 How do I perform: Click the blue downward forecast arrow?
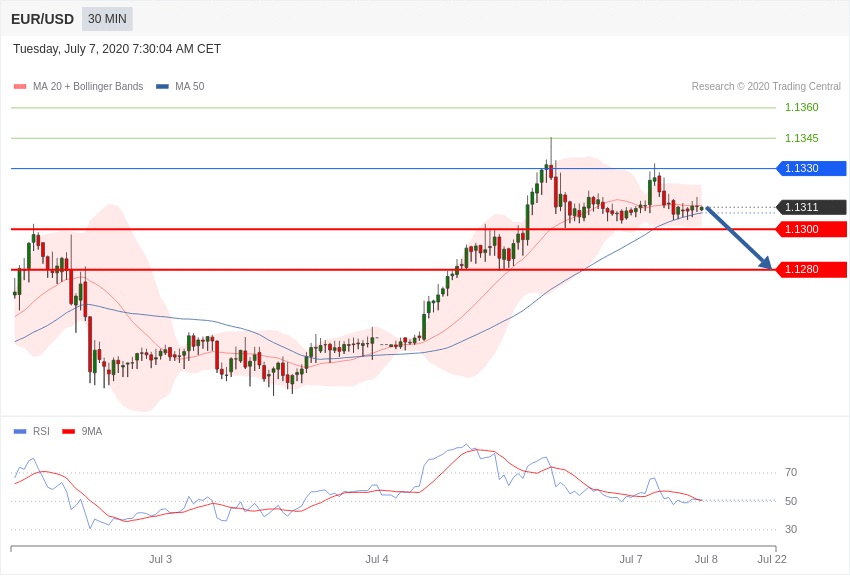pyautogui.click(x=739, y=238)
